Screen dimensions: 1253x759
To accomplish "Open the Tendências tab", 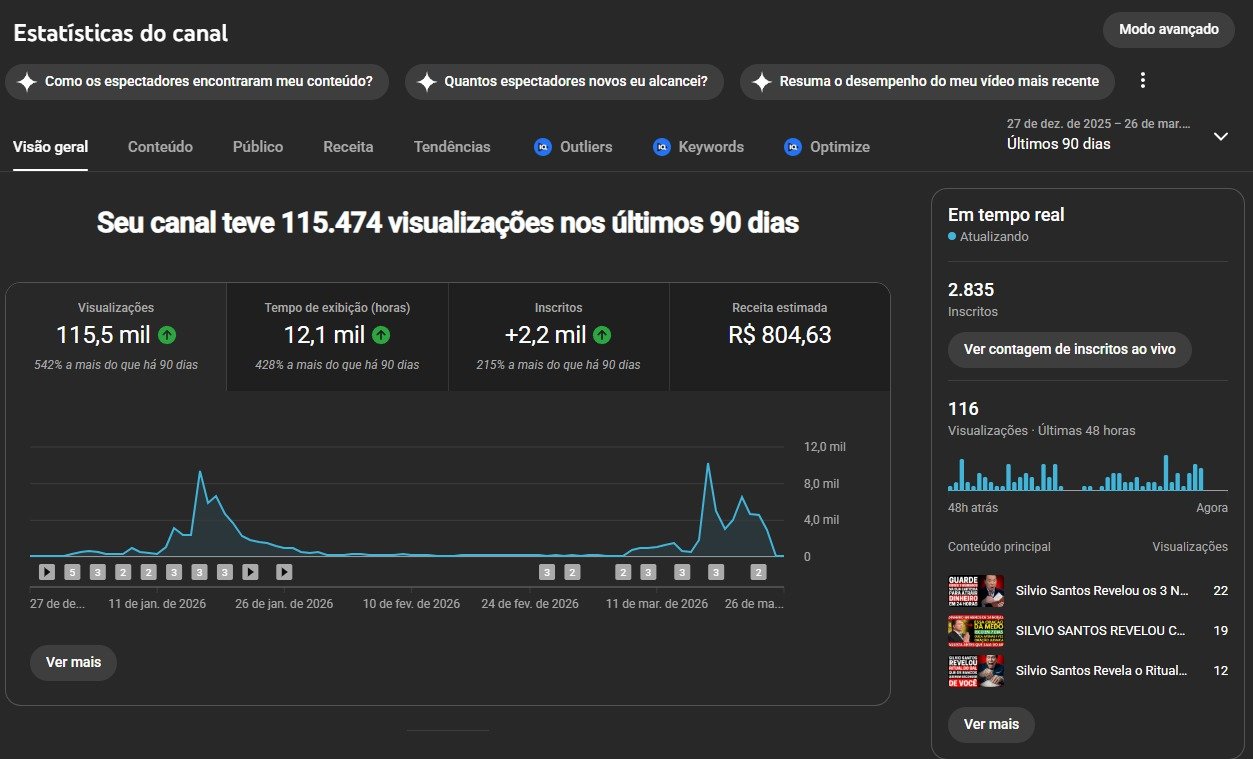I will pyautogui.click(x=452, y=147).
